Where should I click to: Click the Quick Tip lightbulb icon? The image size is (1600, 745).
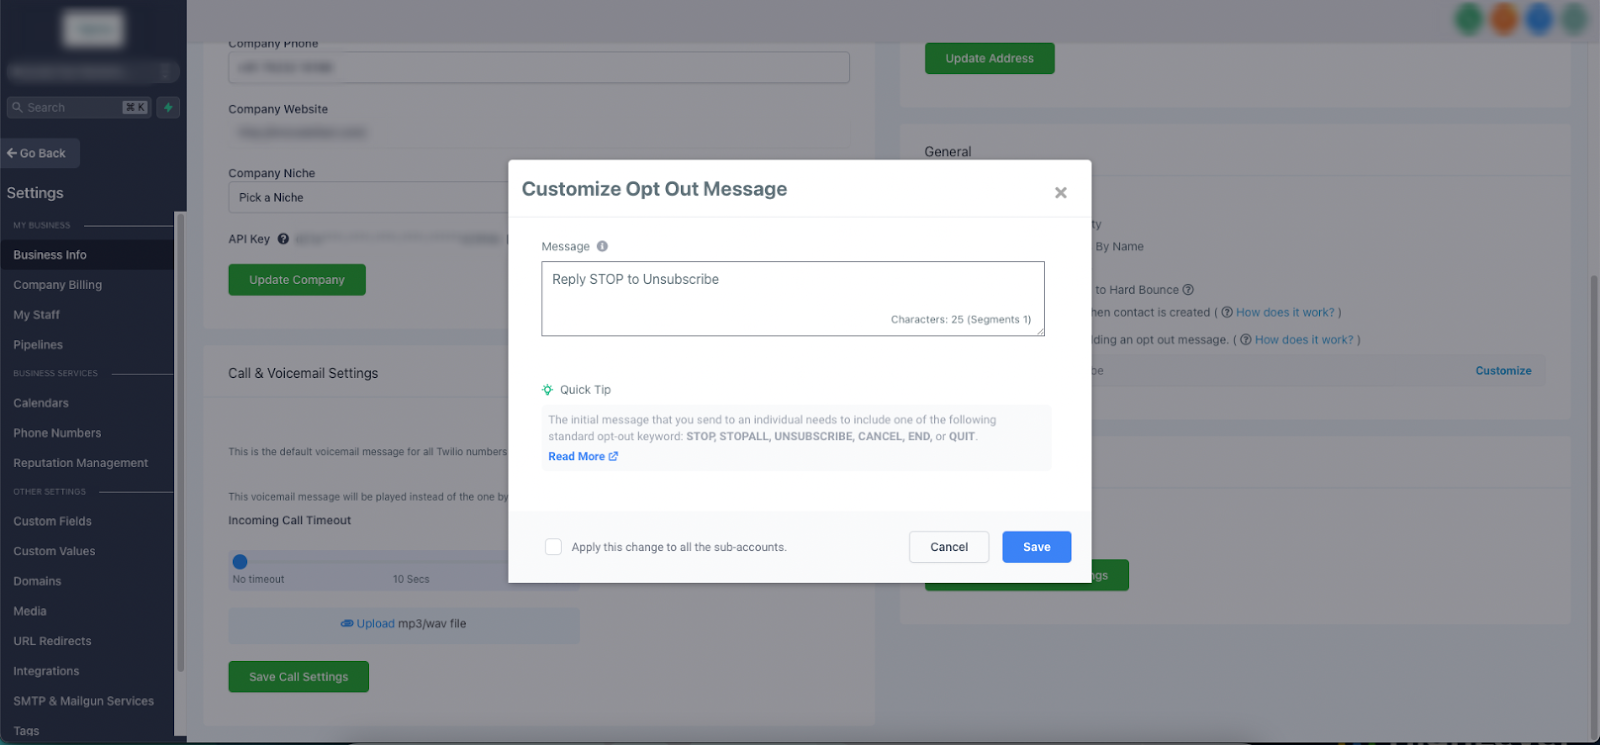(547, 390)
